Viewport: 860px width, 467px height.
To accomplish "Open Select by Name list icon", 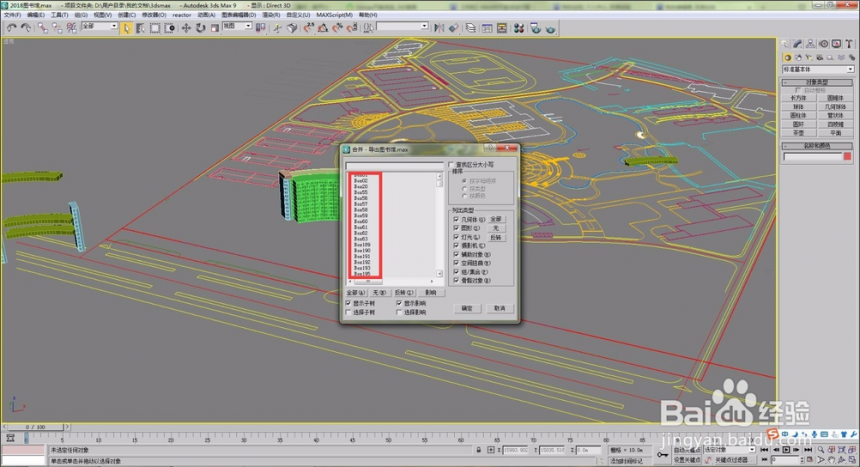I will point(140,28).
